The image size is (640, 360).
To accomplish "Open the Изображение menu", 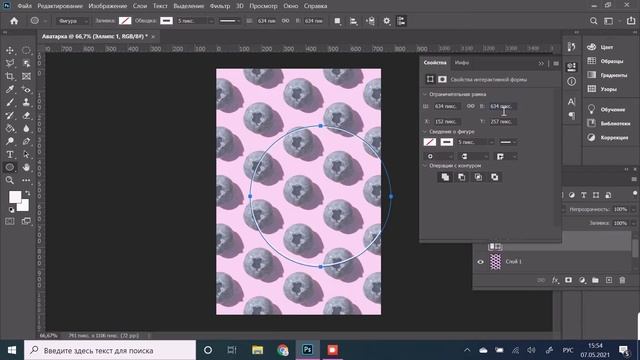I will click(x=108, y=6).
